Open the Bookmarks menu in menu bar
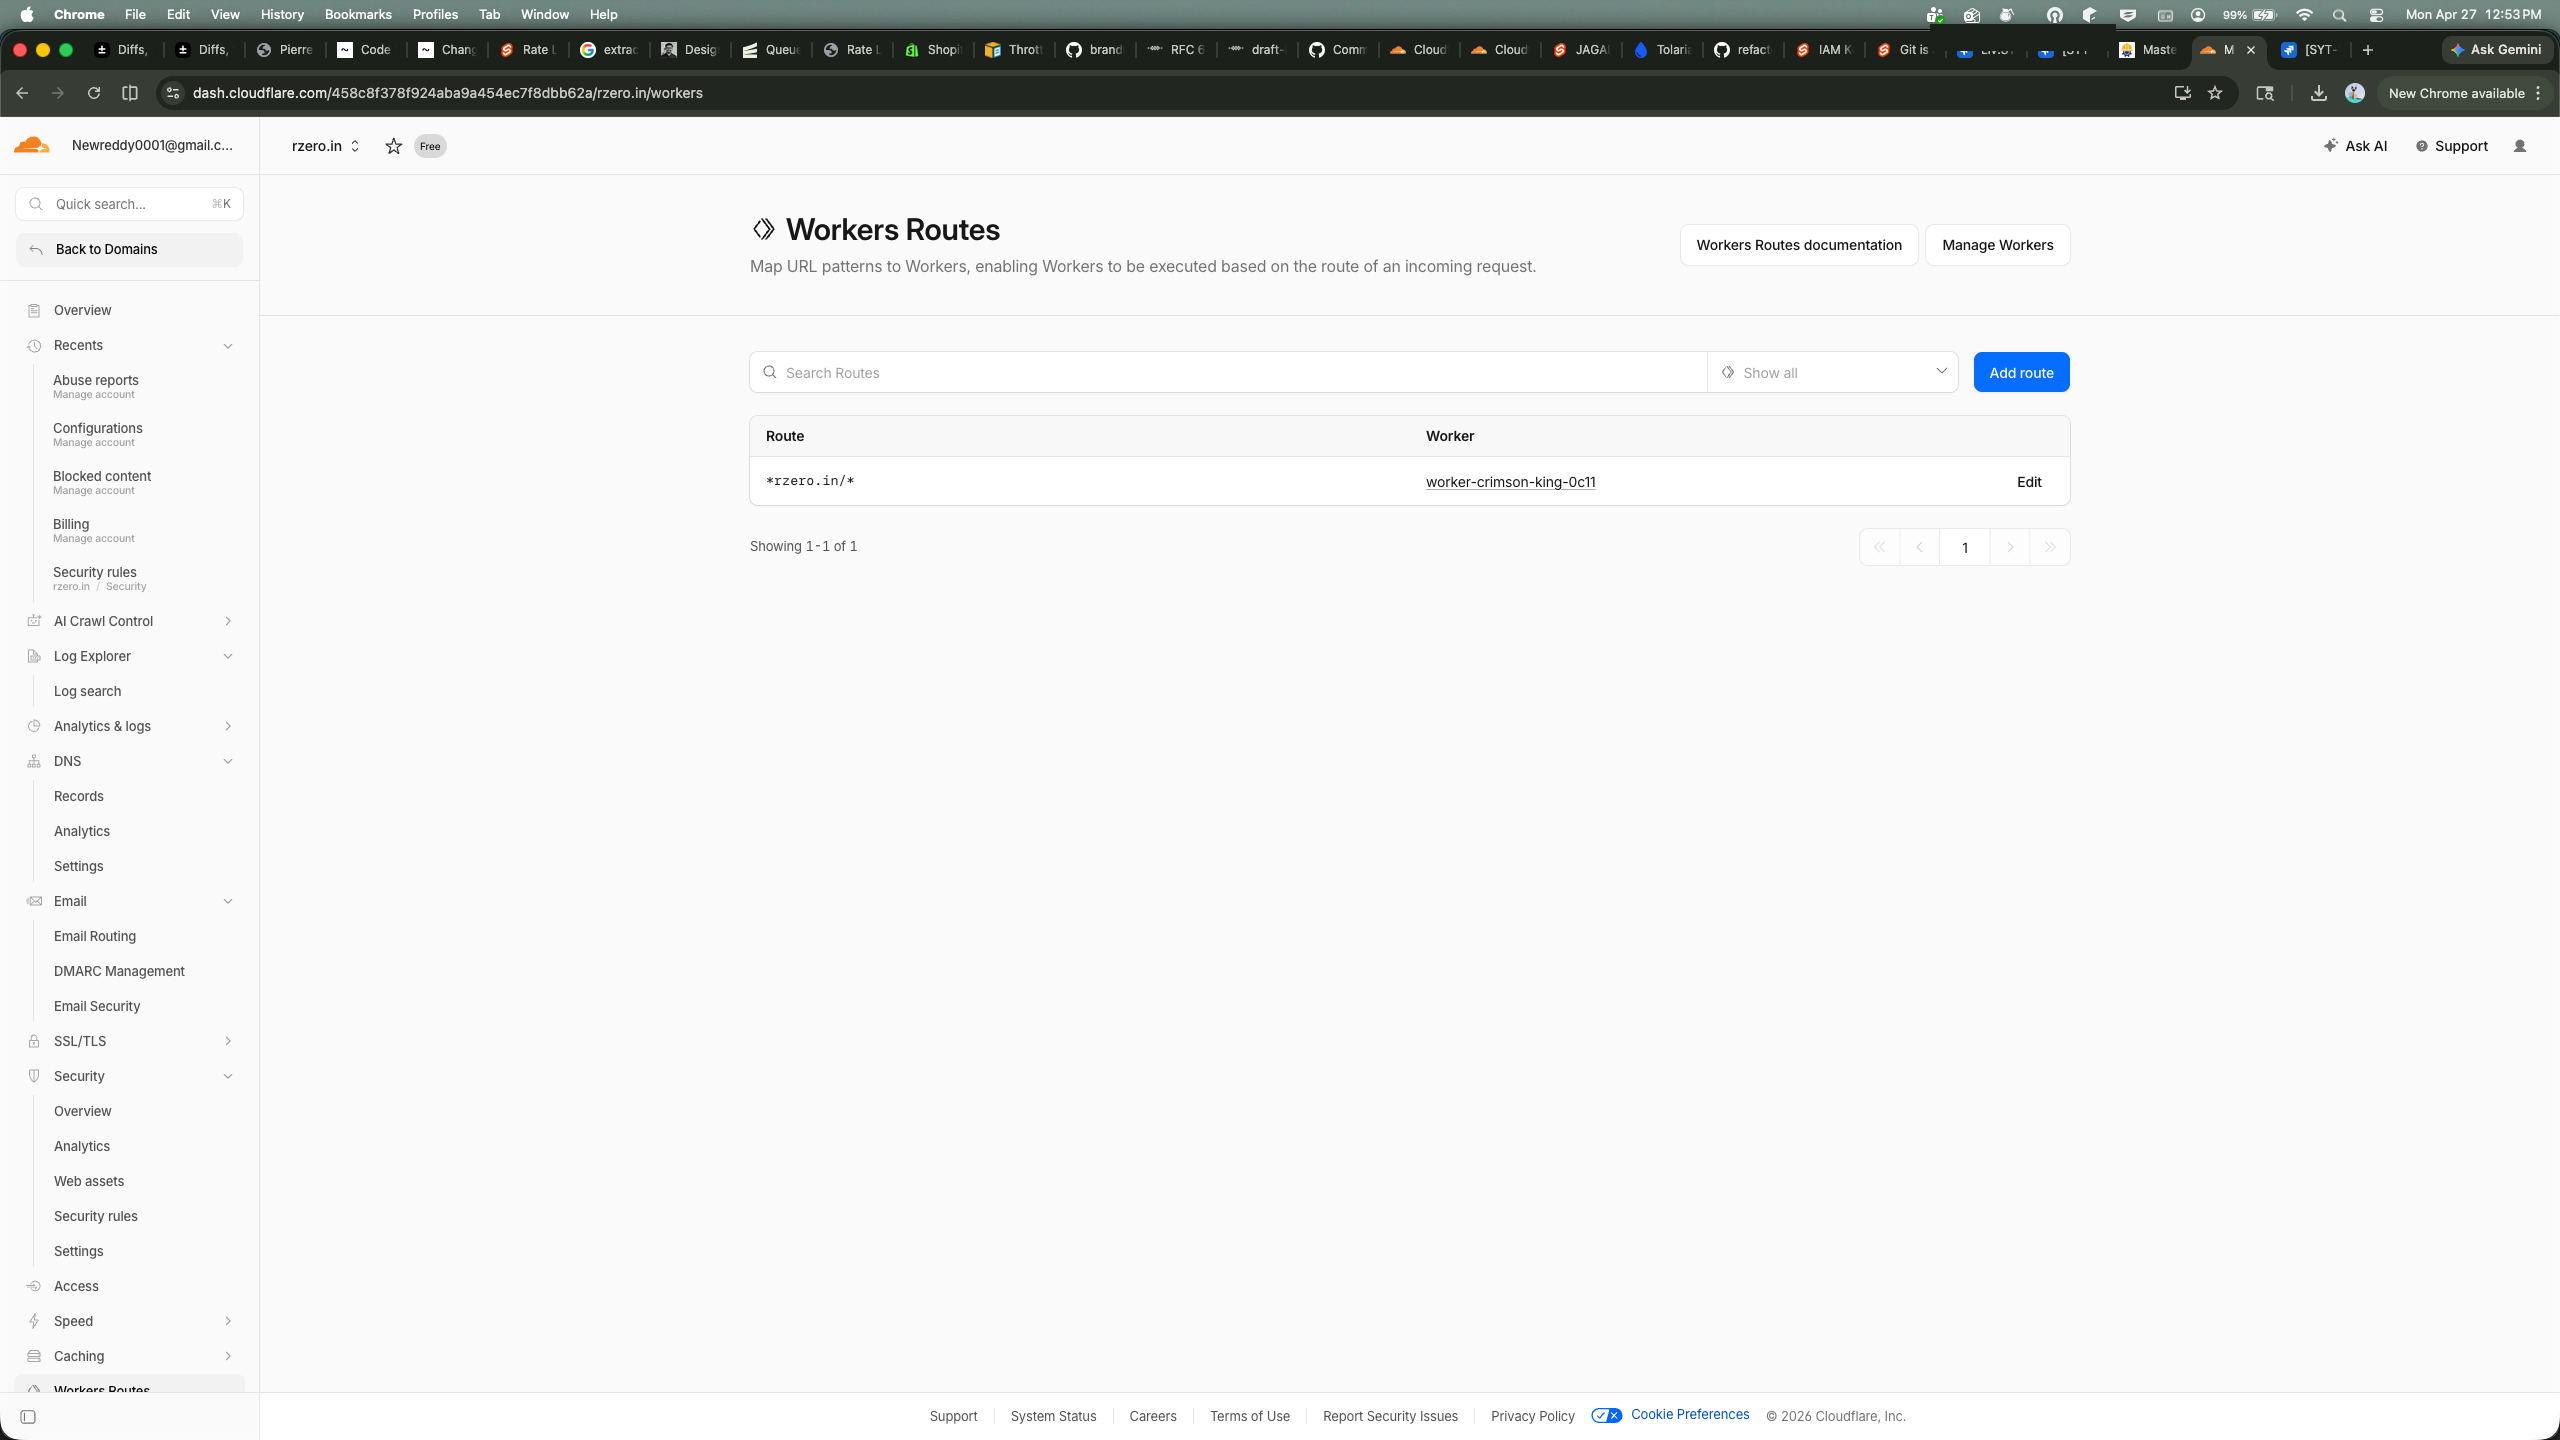 point(357,14)
